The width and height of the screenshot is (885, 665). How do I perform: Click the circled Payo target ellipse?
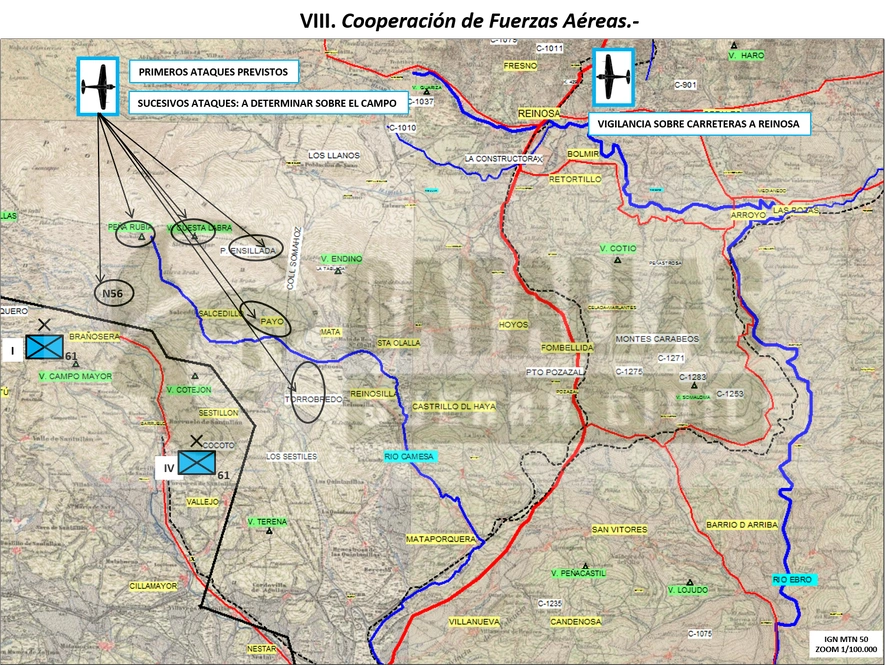coord(265,320)
